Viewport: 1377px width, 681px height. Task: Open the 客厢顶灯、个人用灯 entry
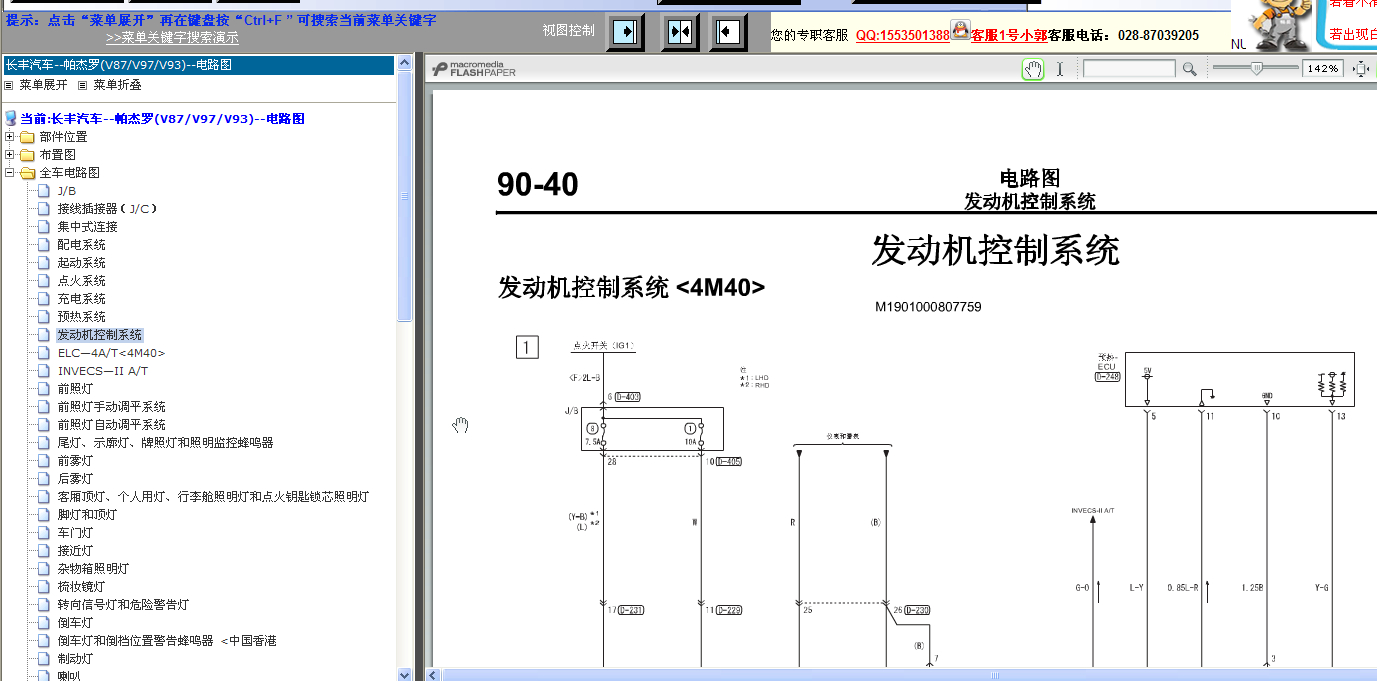(x=213, y=496)
